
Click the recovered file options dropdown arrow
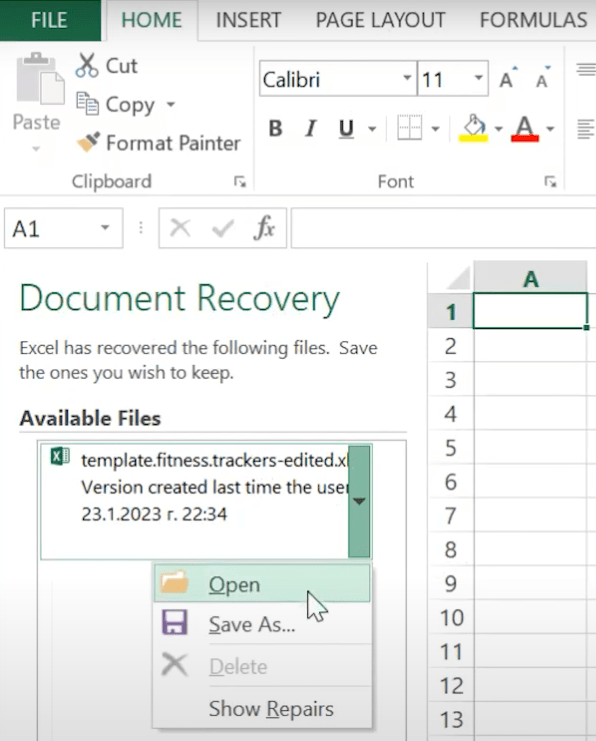[359, 501]
